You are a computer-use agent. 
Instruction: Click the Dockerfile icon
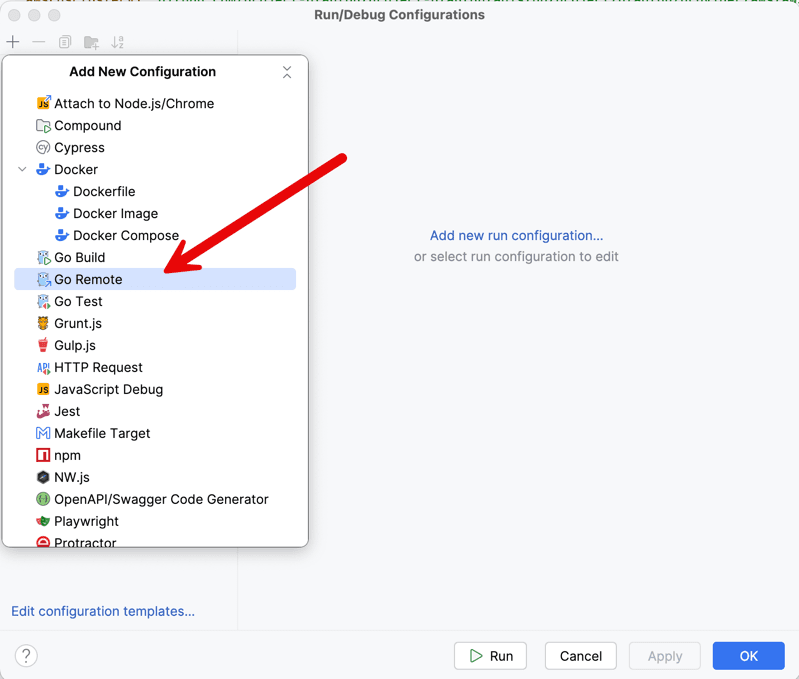point(62,191)
